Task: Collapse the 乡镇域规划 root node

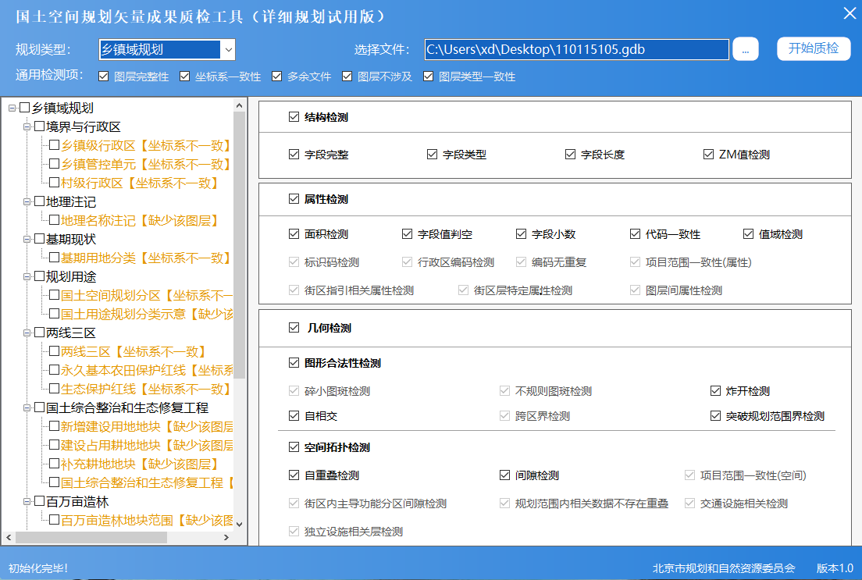Action: click(11, 108)
